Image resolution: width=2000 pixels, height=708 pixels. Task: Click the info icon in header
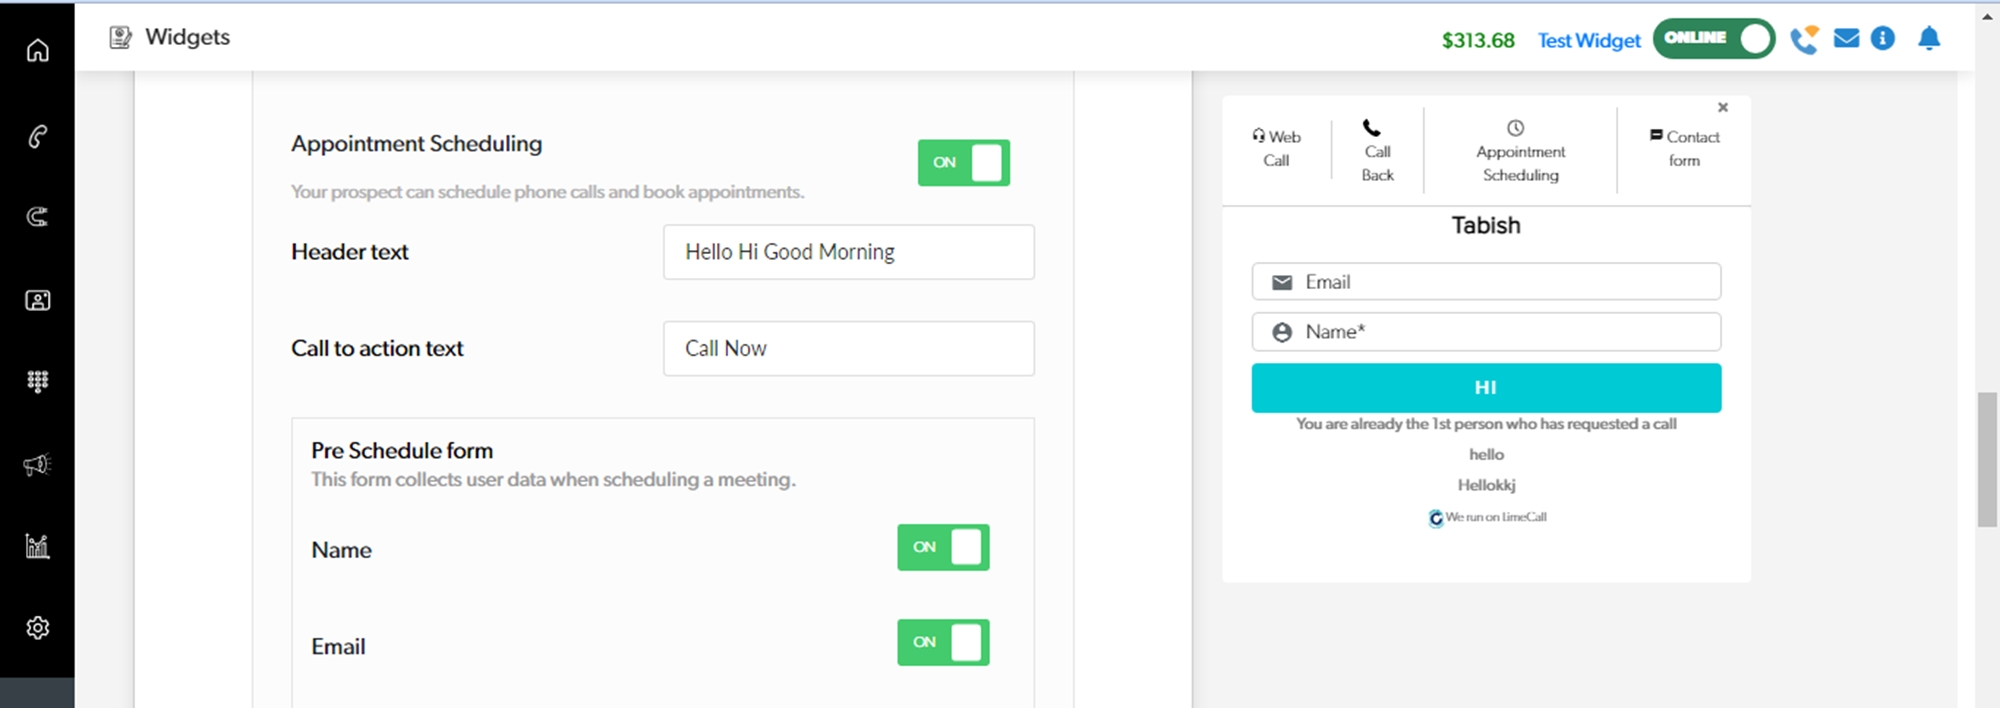(x=1882, y=39)
